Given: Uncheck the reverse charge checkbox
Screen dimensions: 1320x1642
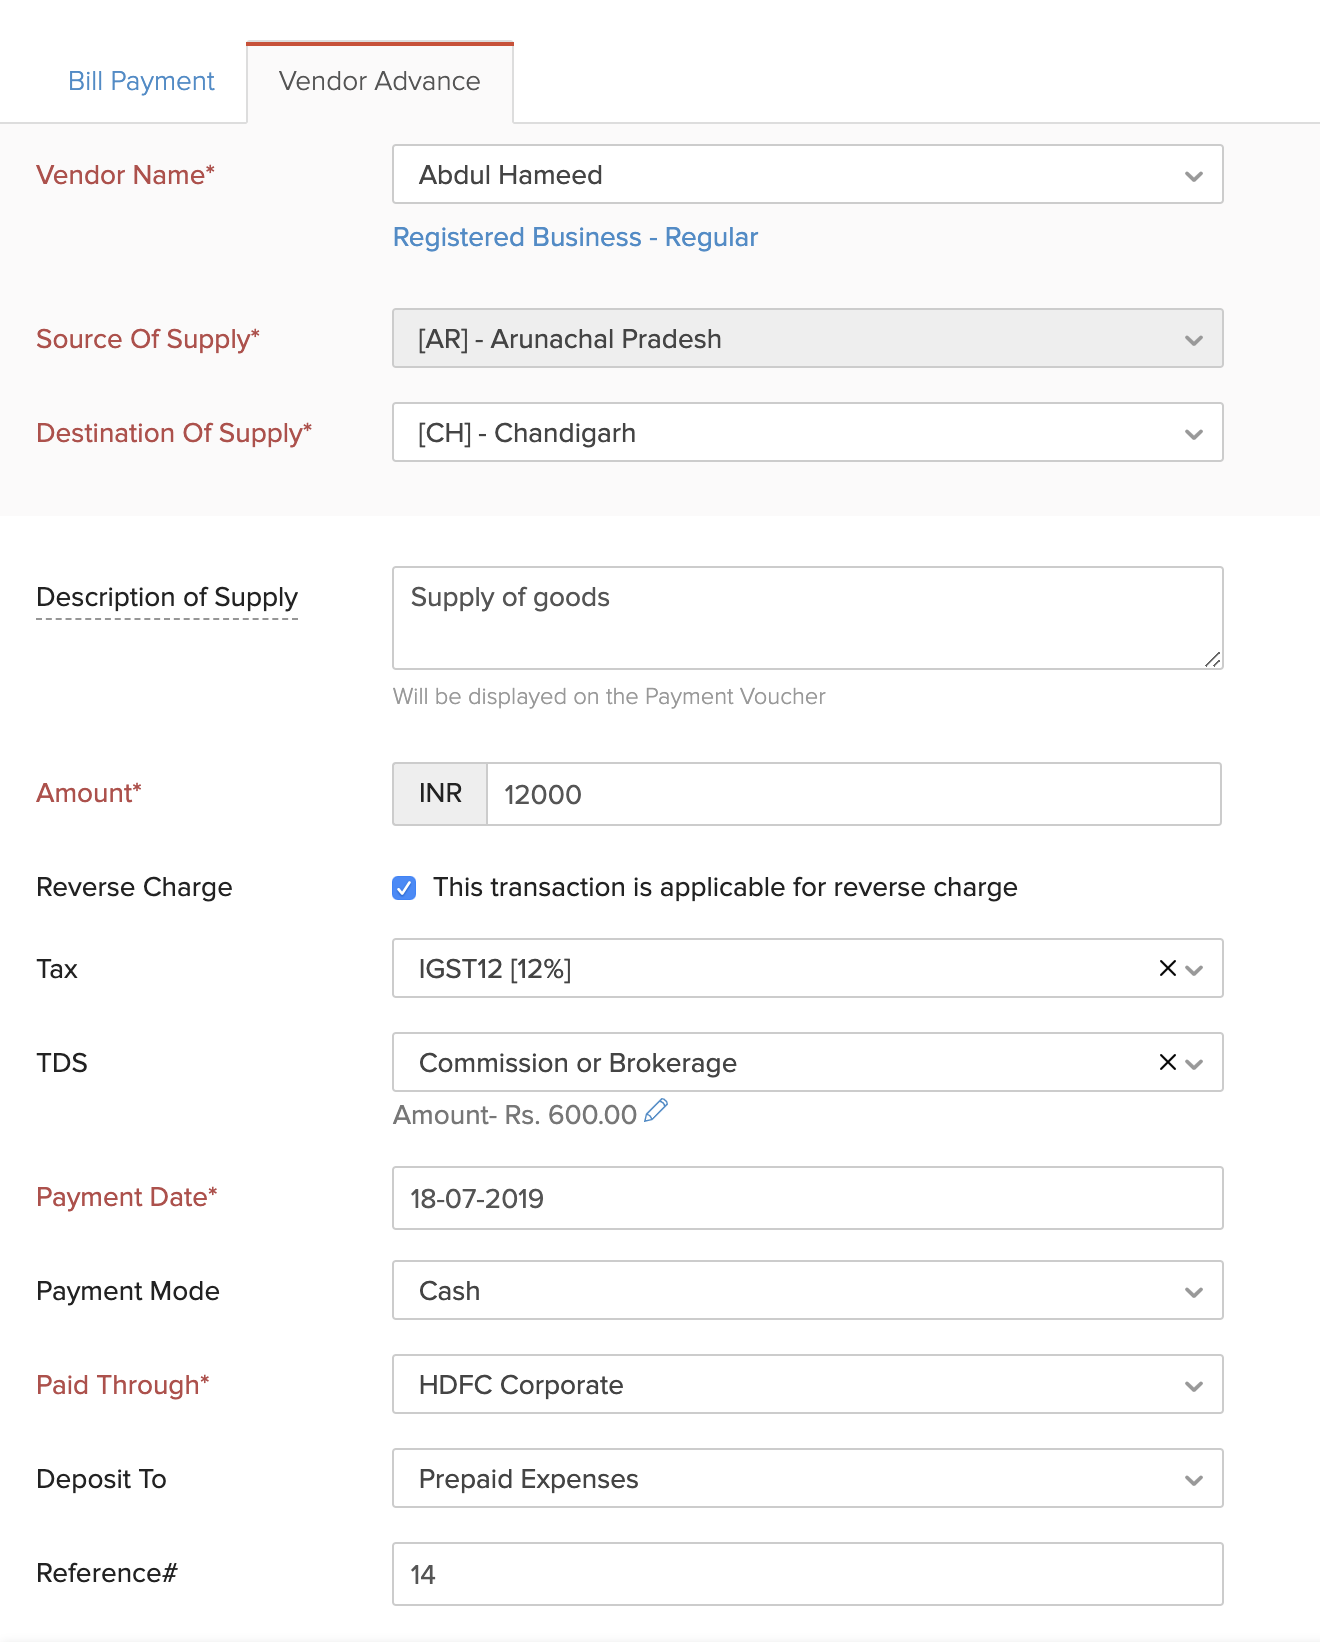Looking at the screenshot, I should pos(404,888).
